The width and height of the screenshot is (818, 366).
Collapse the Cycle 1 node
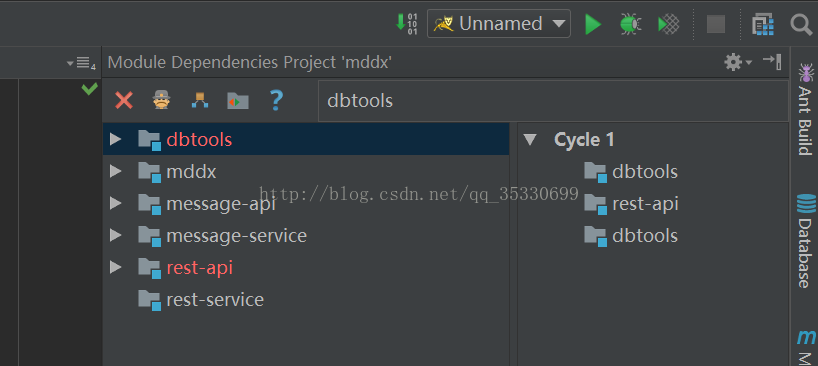tap(530, 139)
